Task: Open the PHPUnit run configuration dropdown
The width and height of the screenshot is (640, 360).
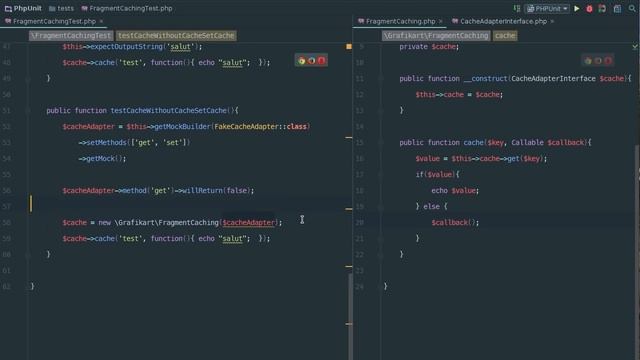Action: 547,8
